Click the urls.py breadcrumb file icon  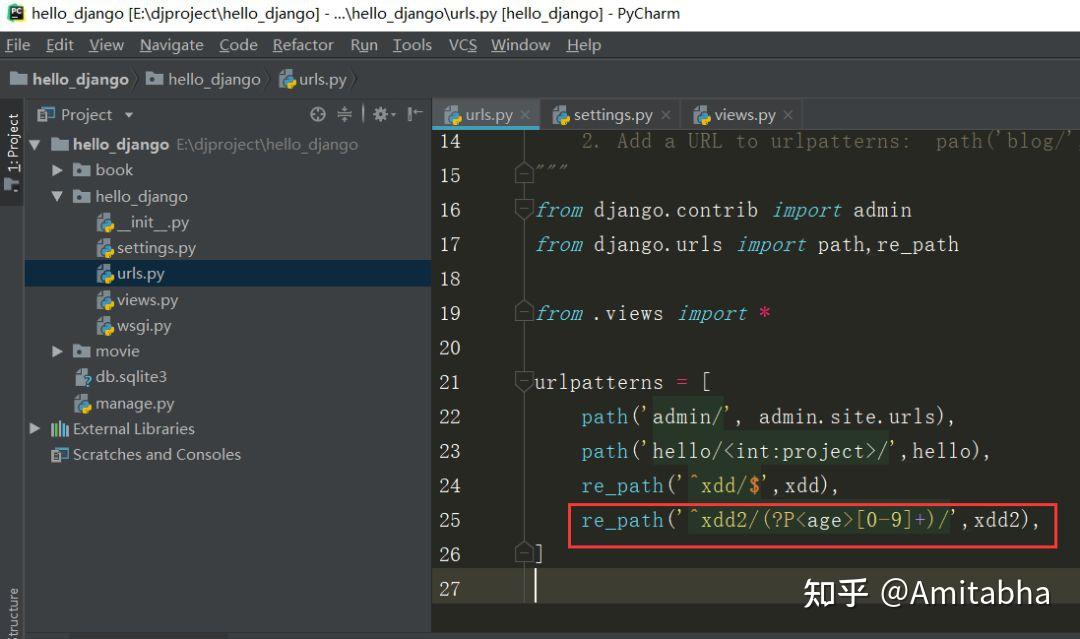[287, 79]
